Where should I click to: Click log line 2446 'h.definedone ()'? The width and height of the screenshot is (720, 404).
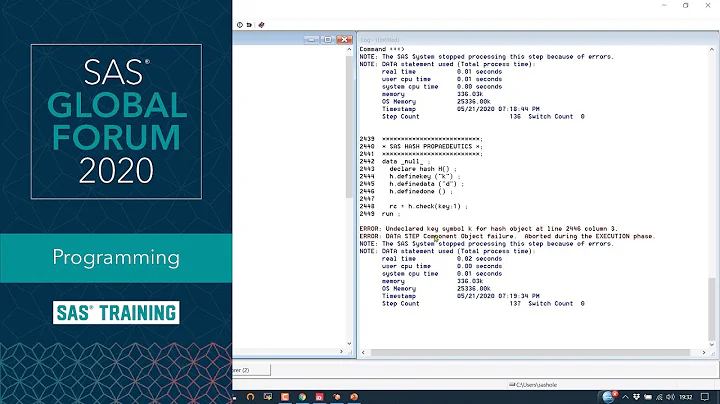[406, 191]
